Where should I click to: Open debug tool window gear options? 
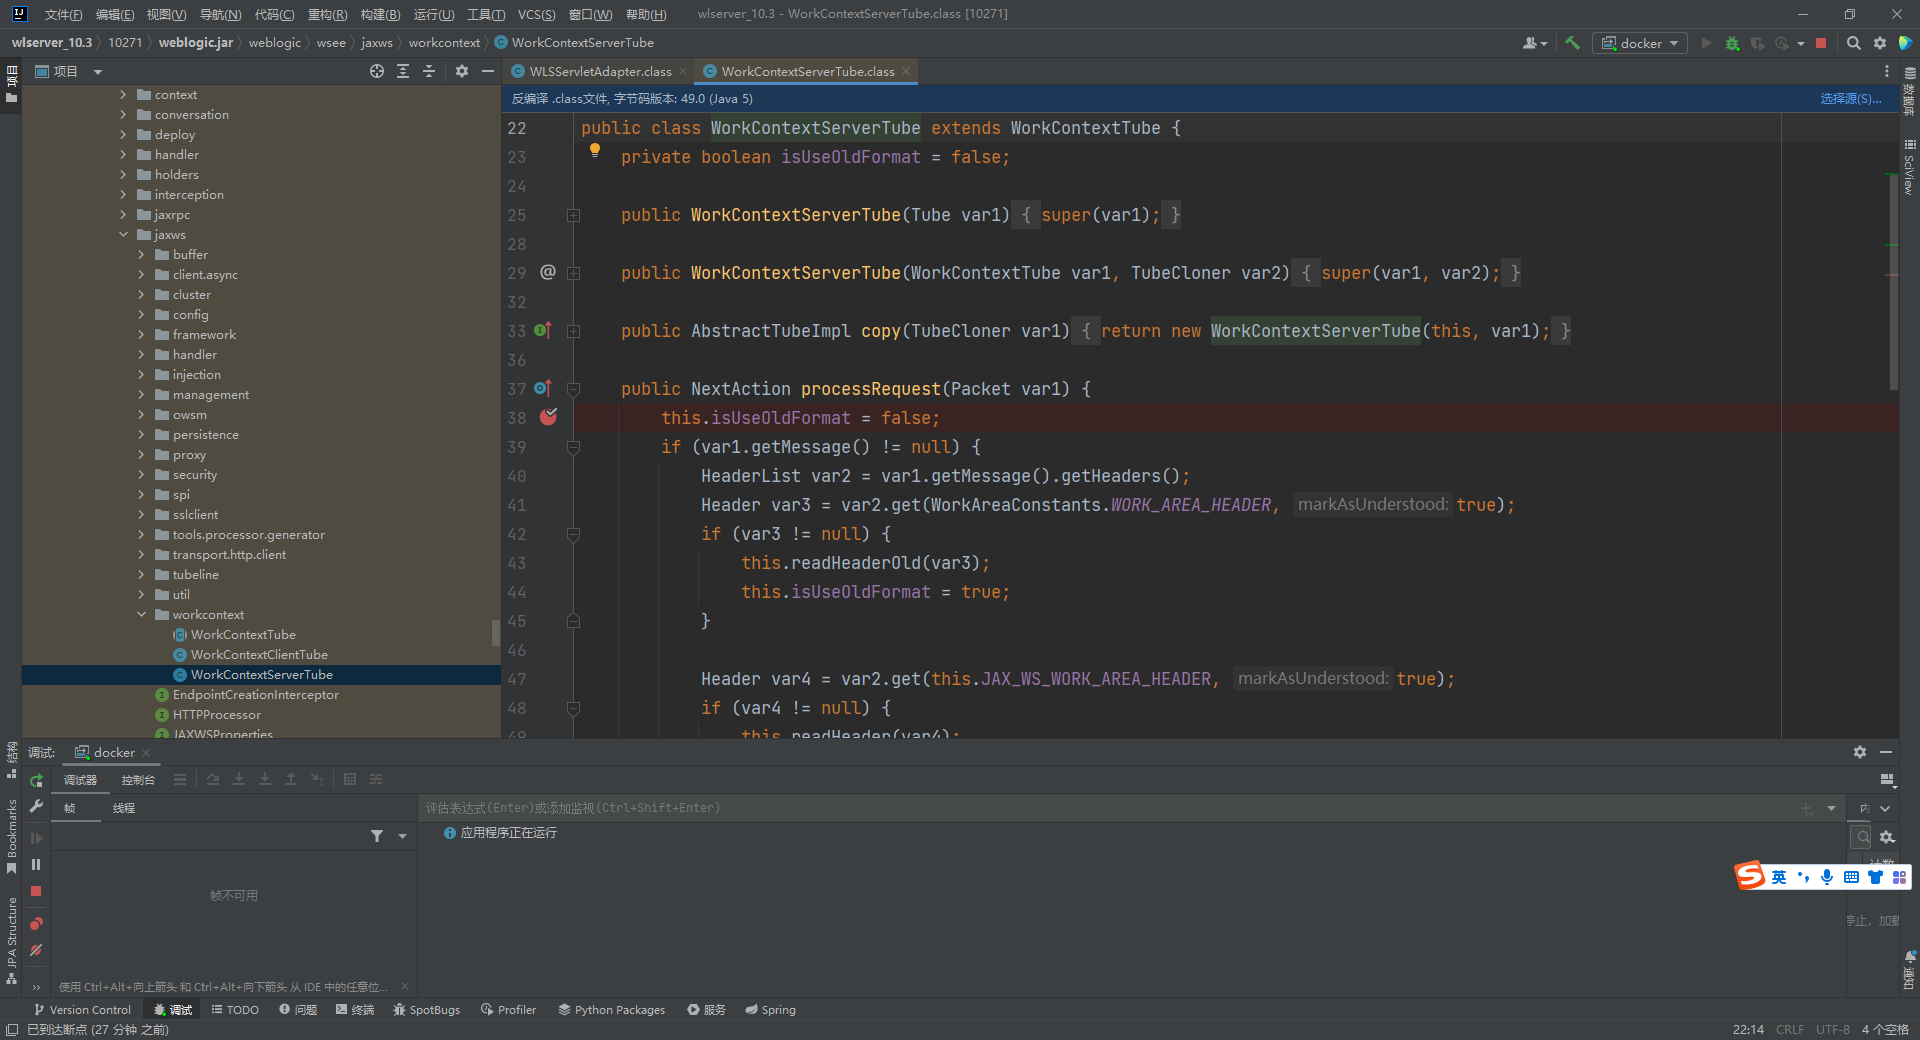[1860, 752]
